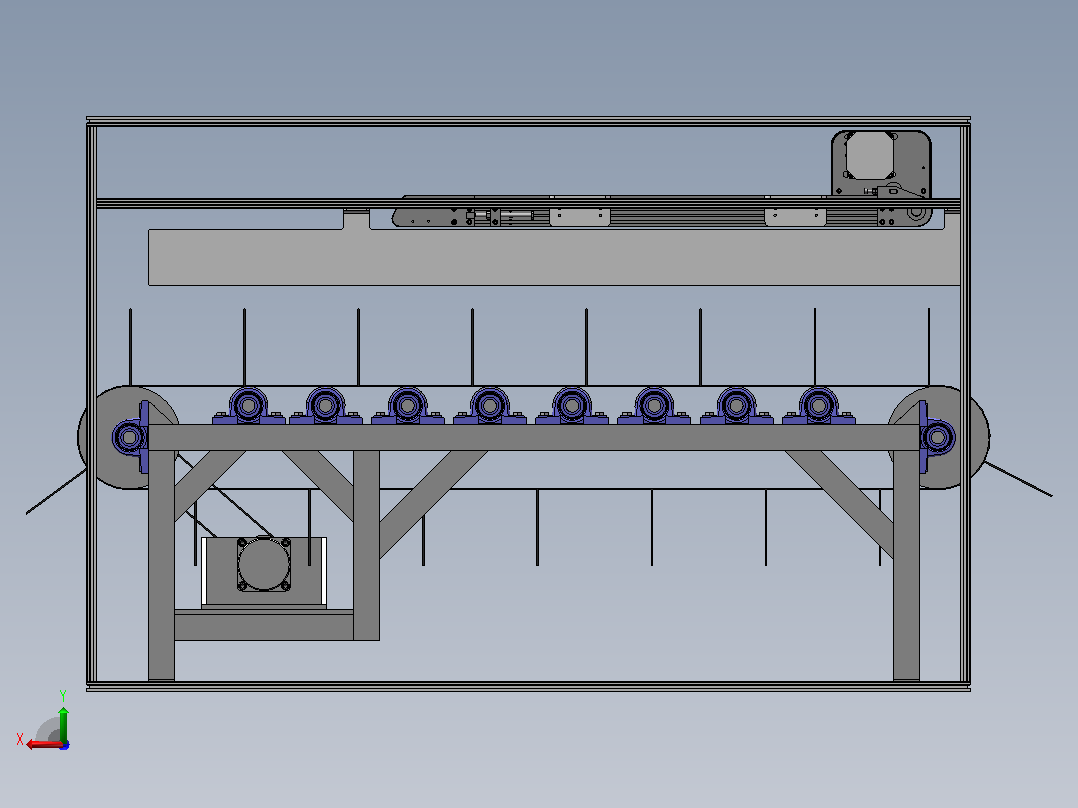Screen dimensions: 1078x808
Task: Select the blue flange bearing at the left end
Action: (131, 437)
